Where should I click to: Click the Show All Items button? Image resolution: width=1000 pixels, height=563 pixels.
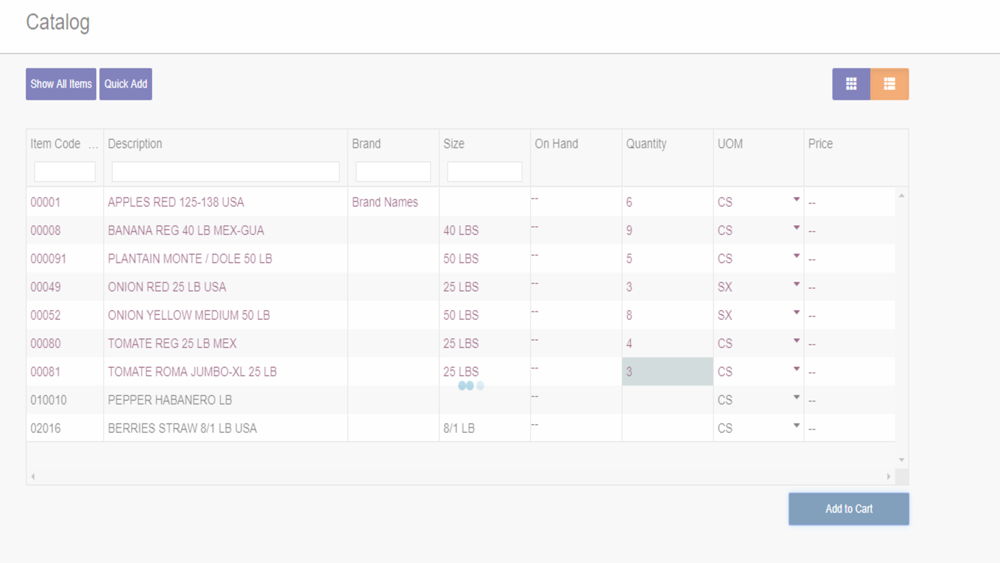(x=61, y=84)
